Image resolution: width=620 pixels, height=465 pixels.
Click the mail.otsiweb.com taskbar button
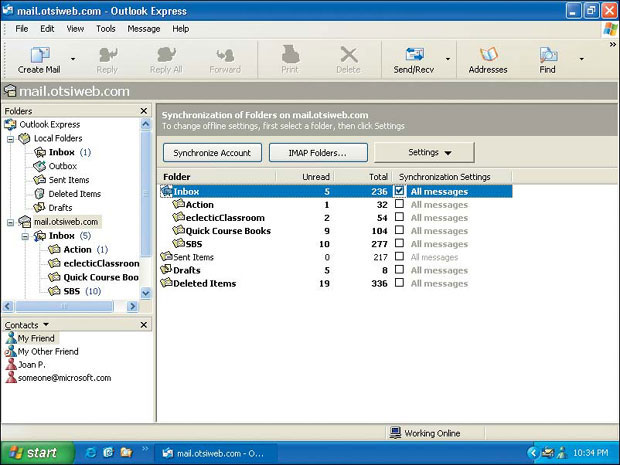[217, 453]
